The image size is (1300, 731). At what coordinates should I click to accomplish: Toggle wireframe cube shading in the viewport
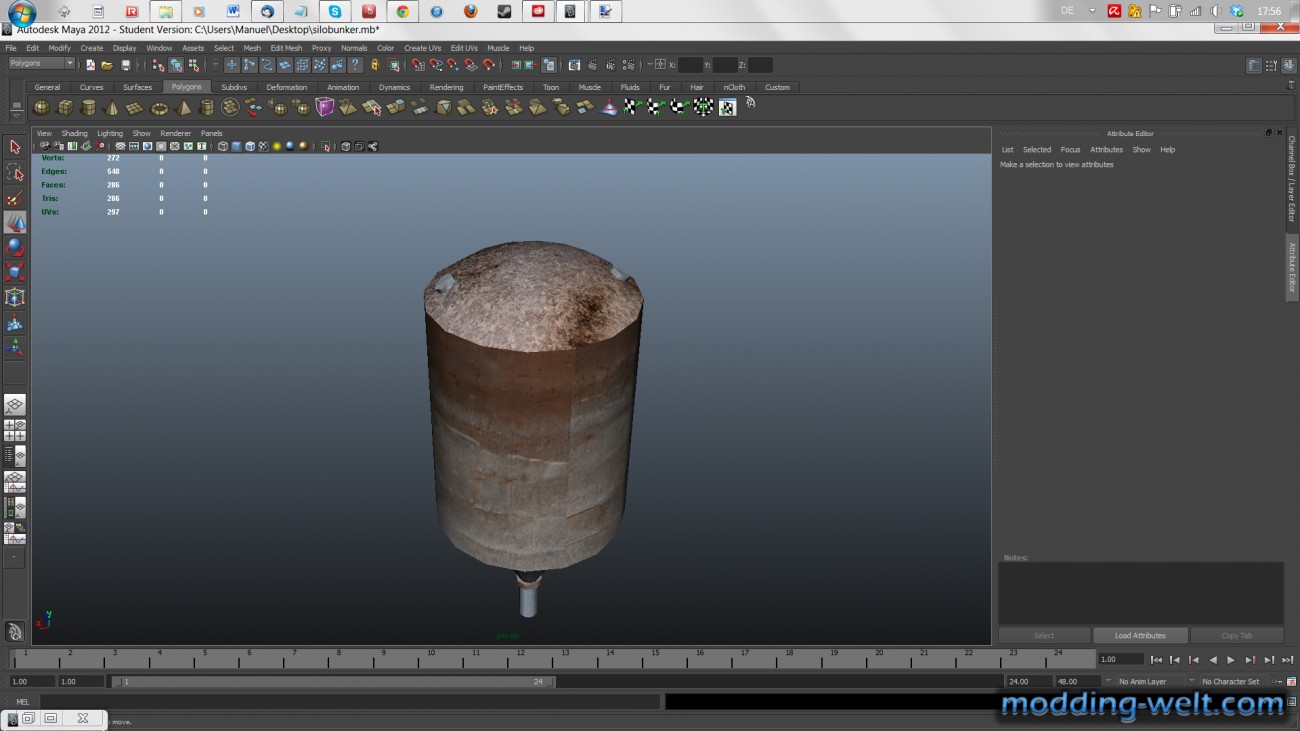pyautogui.click(x=223, y=146)
